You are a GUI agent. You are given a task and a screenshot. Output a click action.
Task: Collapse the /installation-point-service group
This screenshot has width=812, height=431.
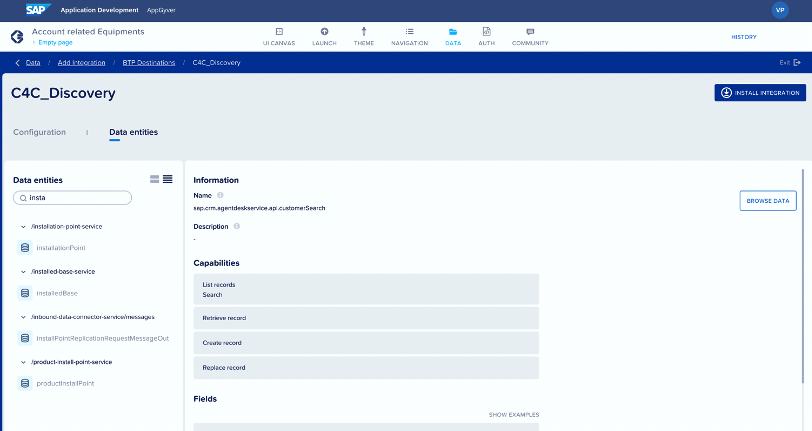[x=23, y=227]
